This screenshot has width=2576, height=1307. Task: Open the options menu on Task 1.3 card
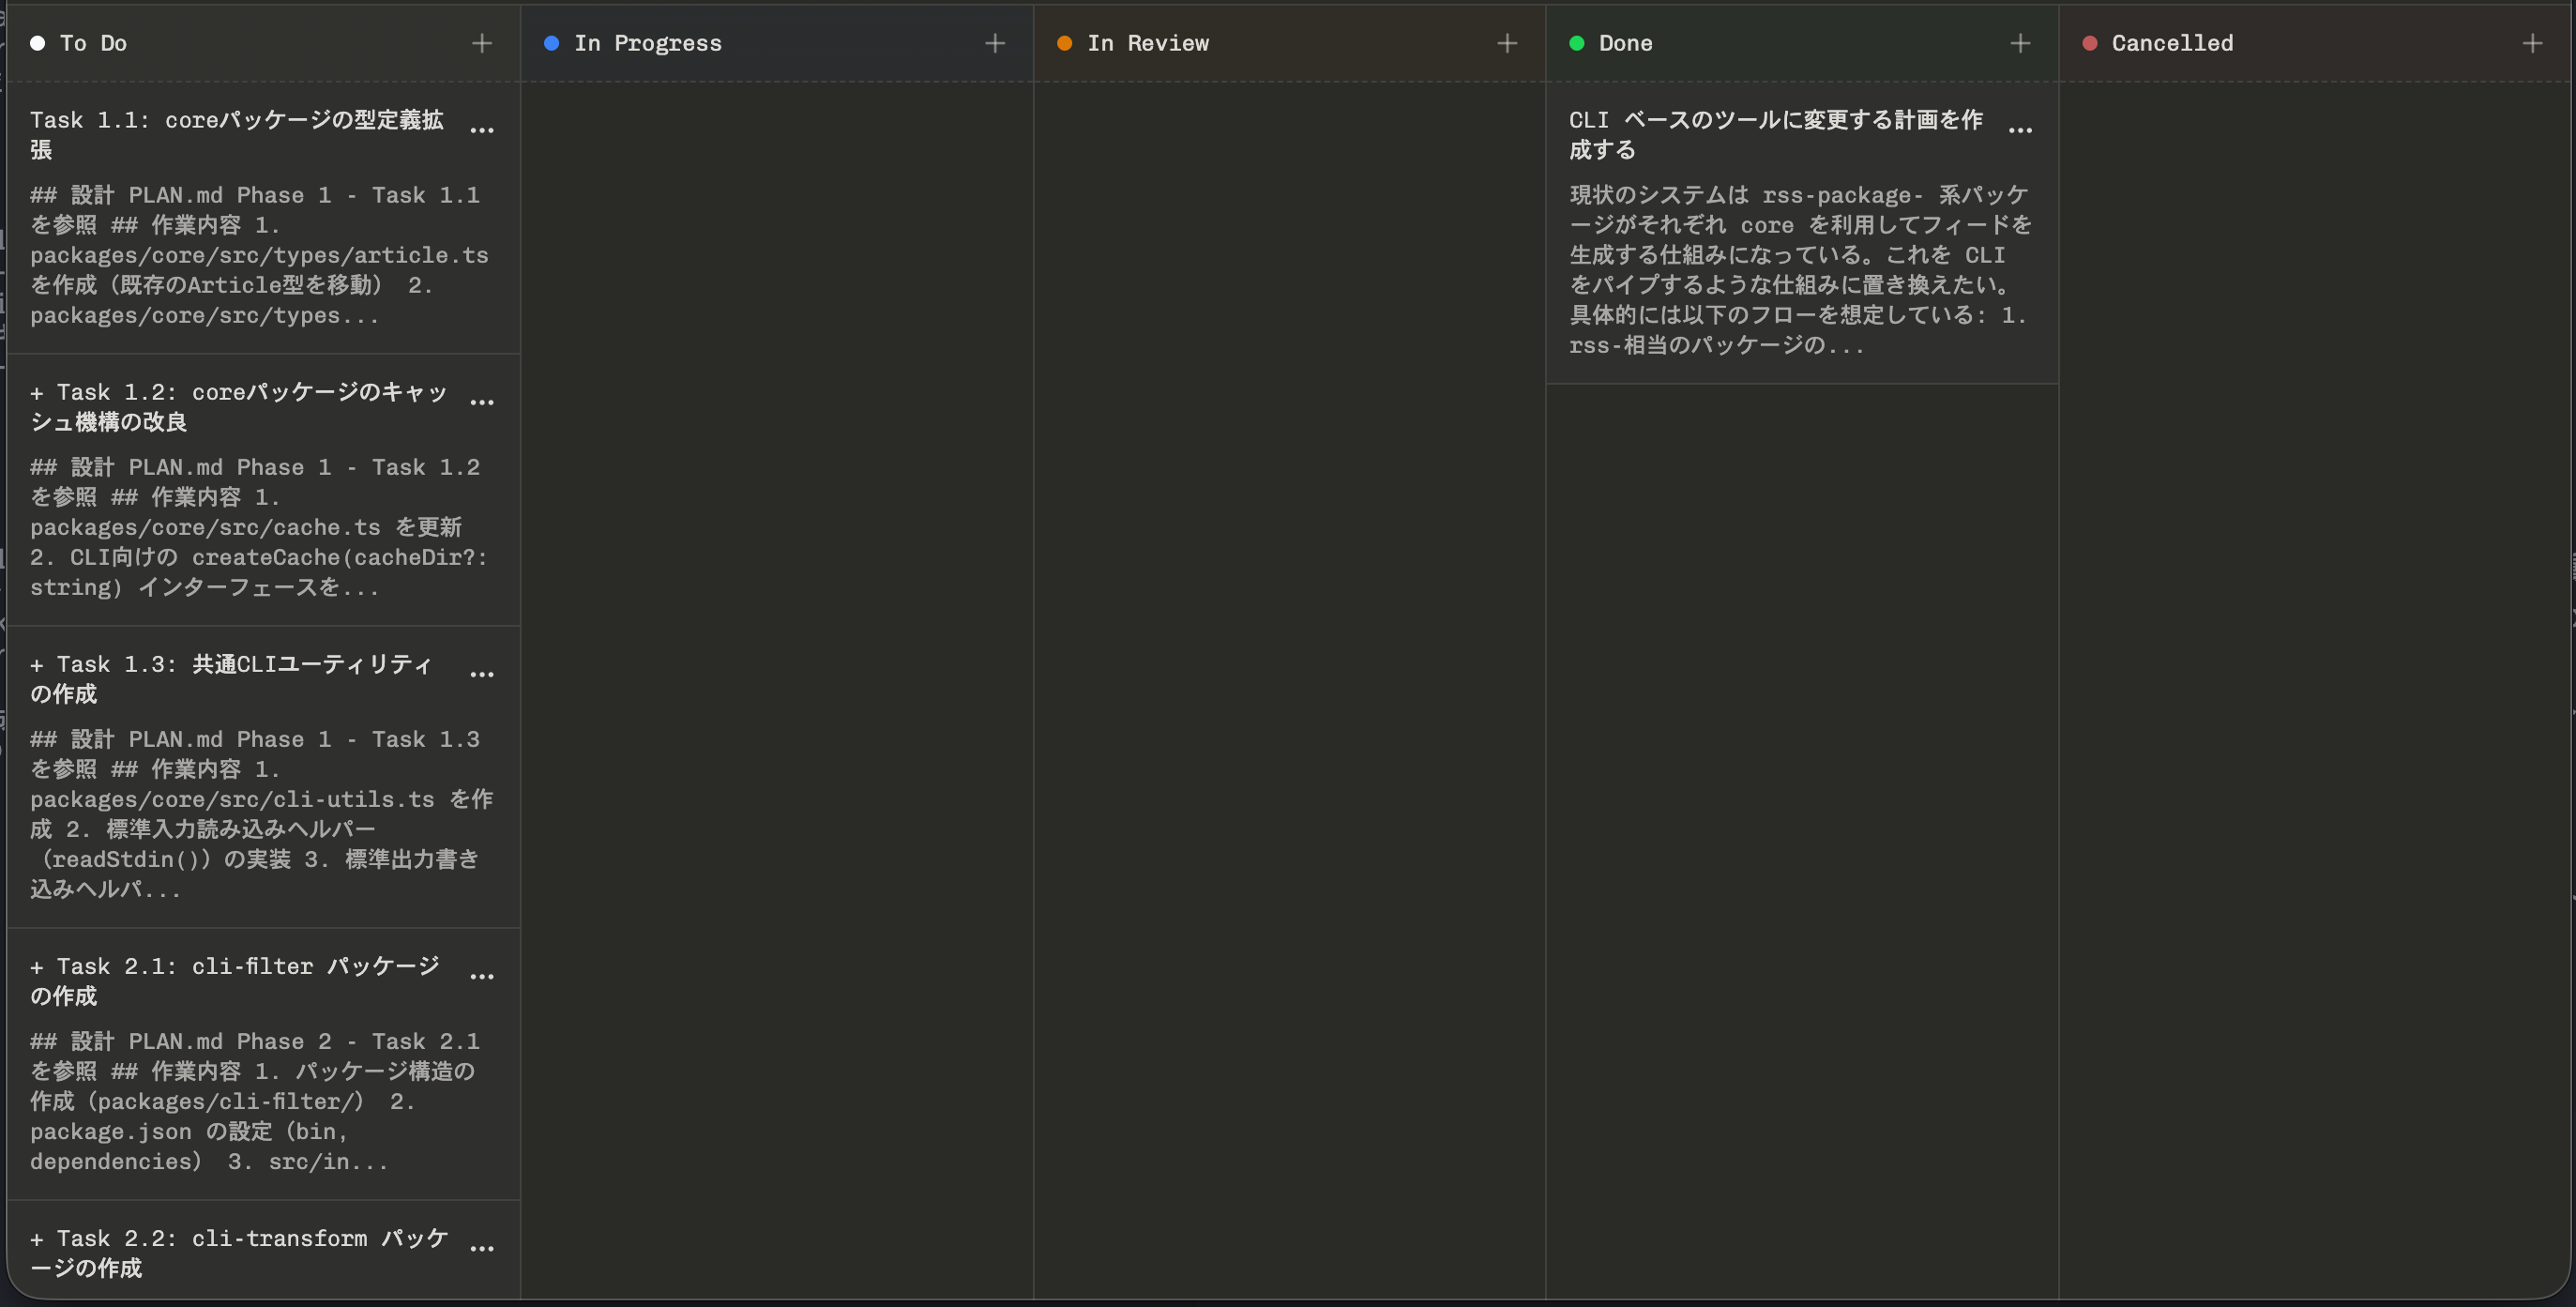tap(483, 673)
